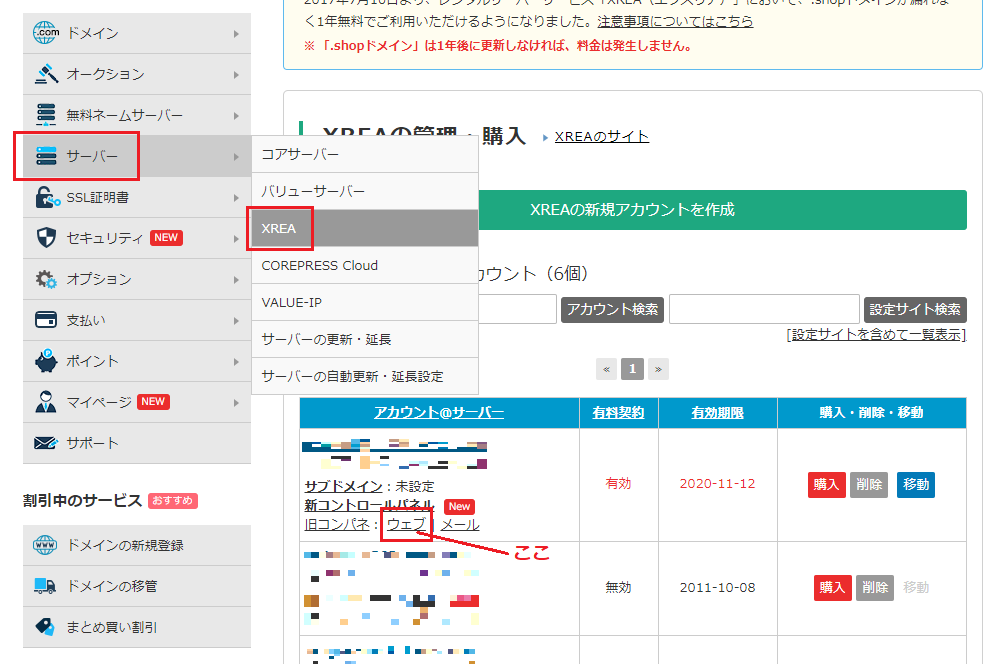Expand the ドメイン submenu chevron
Screen dimensions: 992x664
coord(235,32)
